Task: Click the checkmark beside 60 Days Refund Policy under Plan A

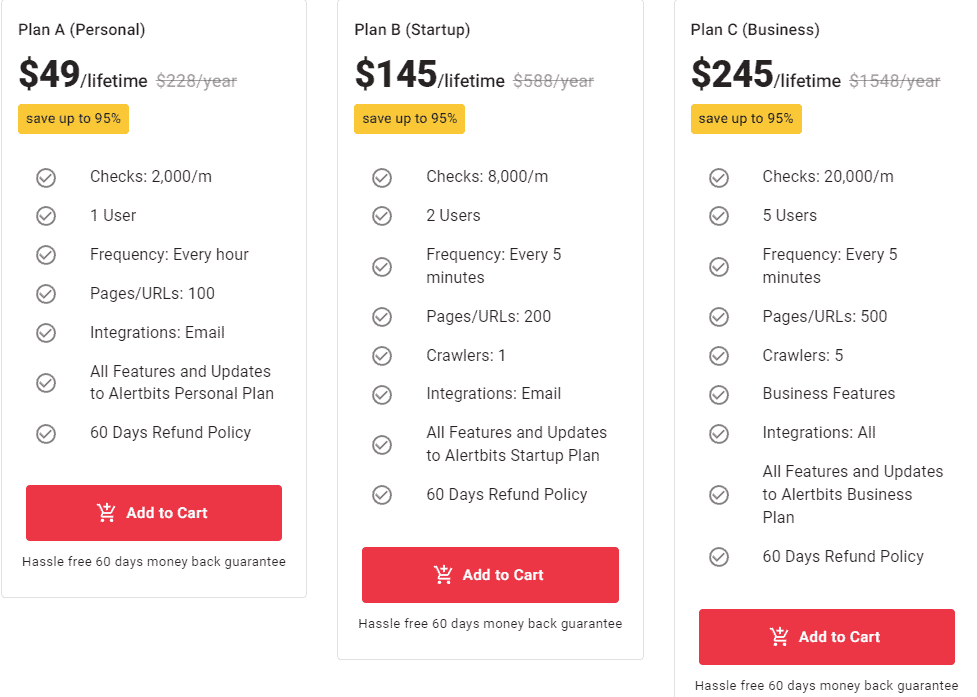Action: [46, 433]
